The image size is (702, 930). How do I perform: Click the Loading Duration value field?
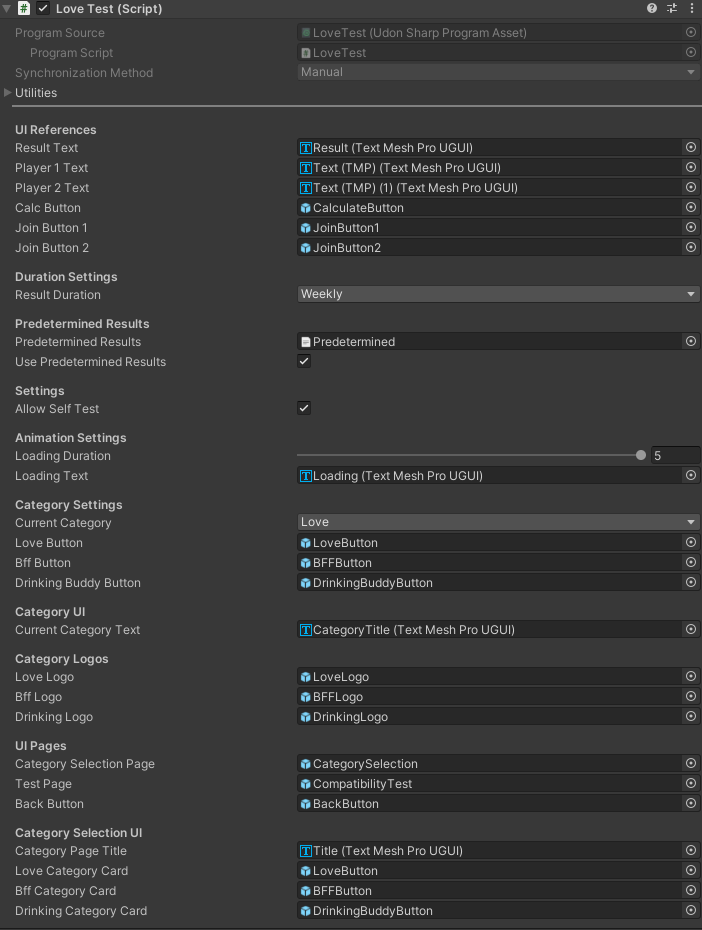675,456
